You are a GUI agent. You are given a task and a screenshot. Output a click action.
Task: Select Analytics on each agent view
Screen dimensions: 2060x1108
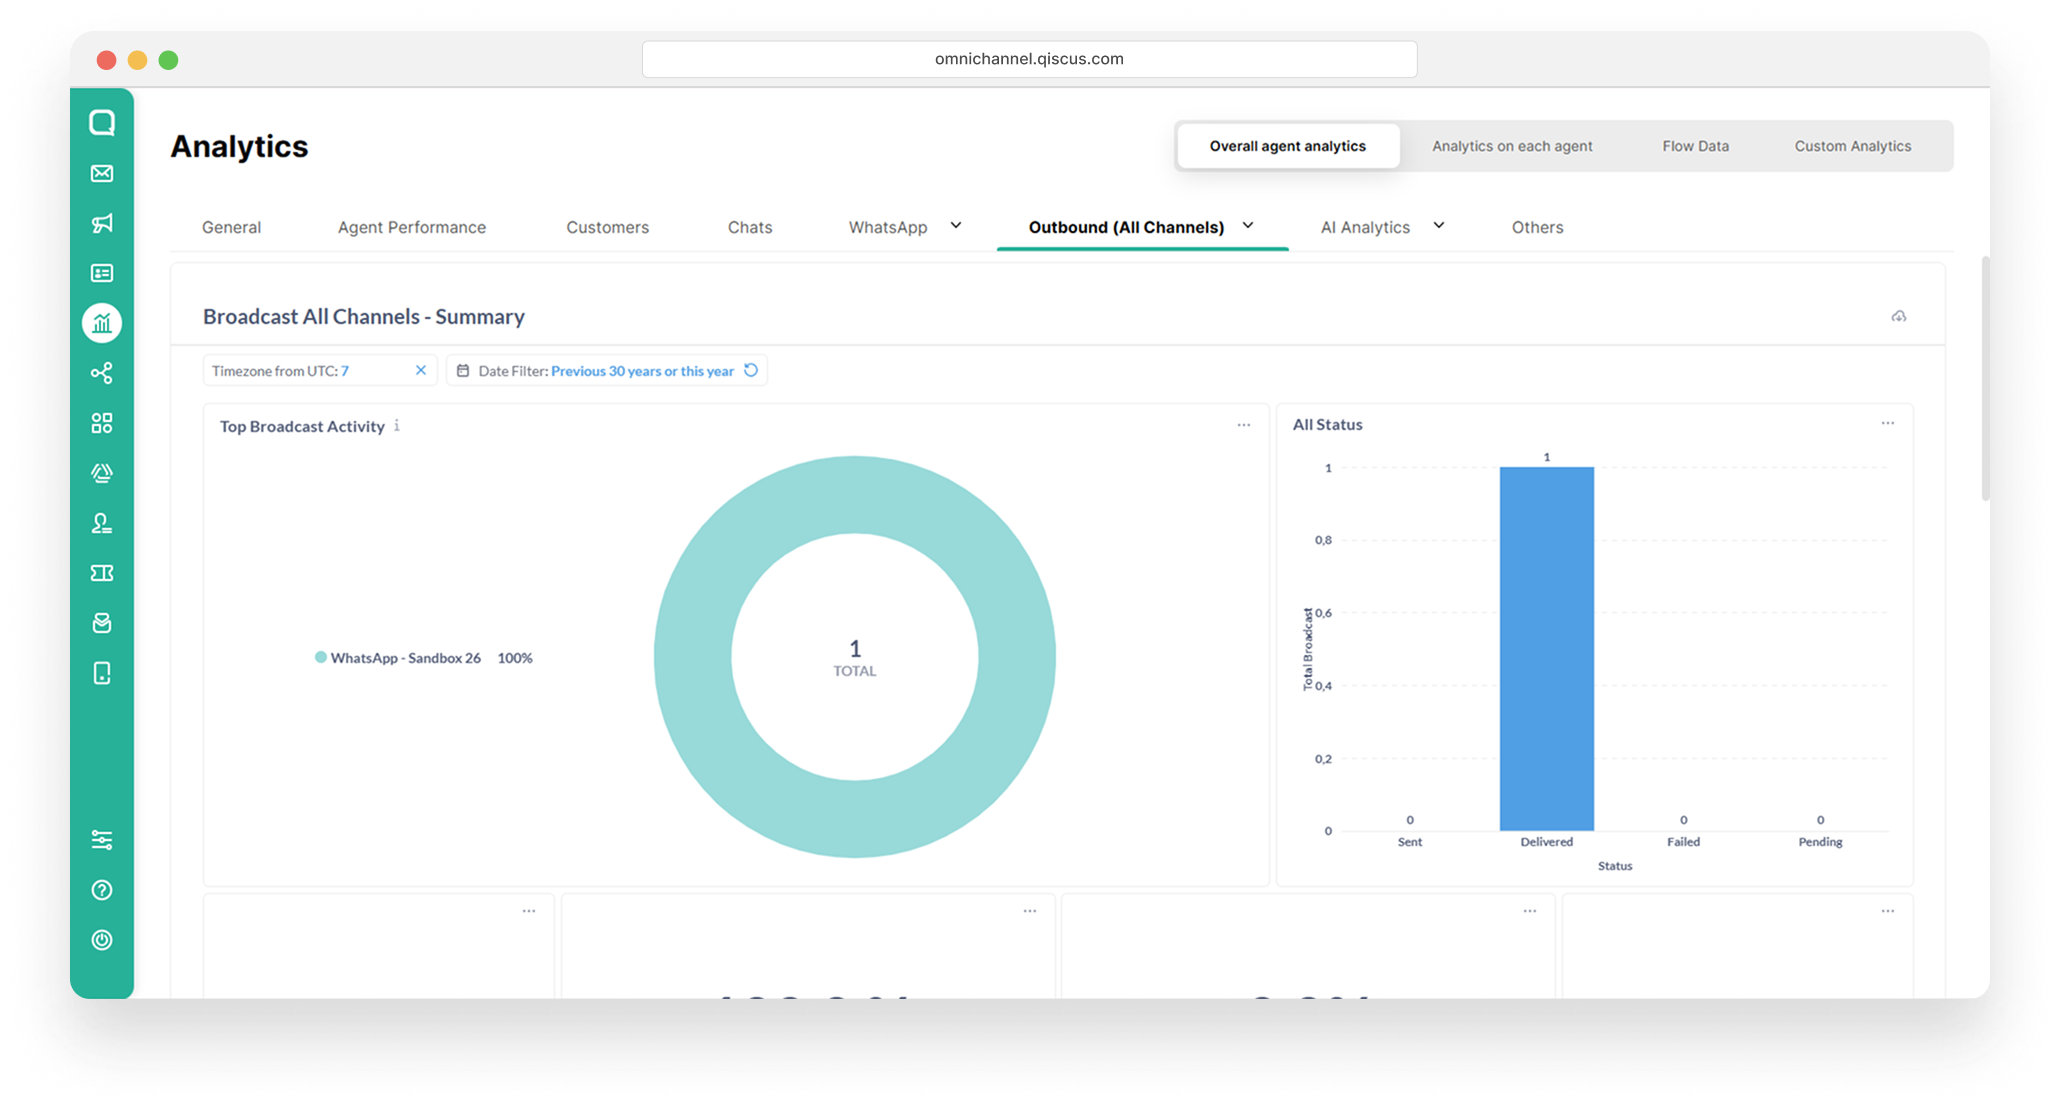(1512, 146)
